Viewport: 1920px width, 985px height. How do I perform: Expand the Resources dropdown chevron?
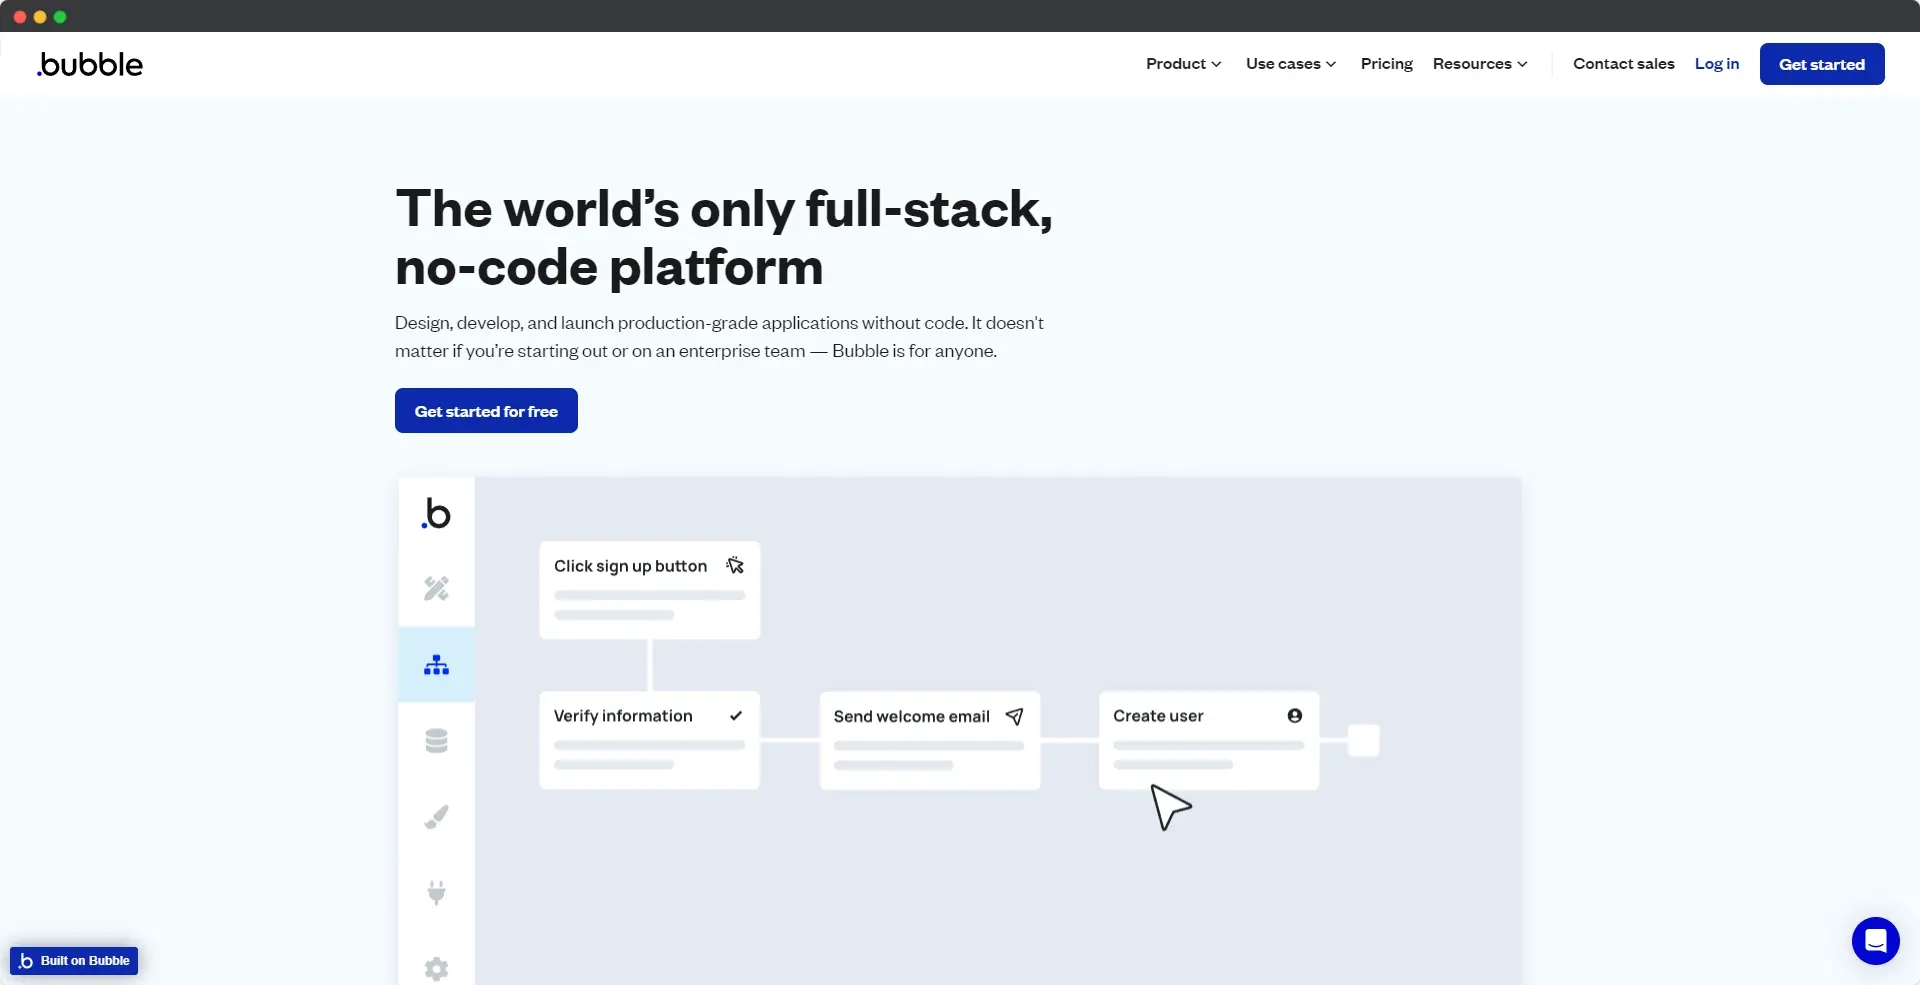click(x=1522, y=64)
